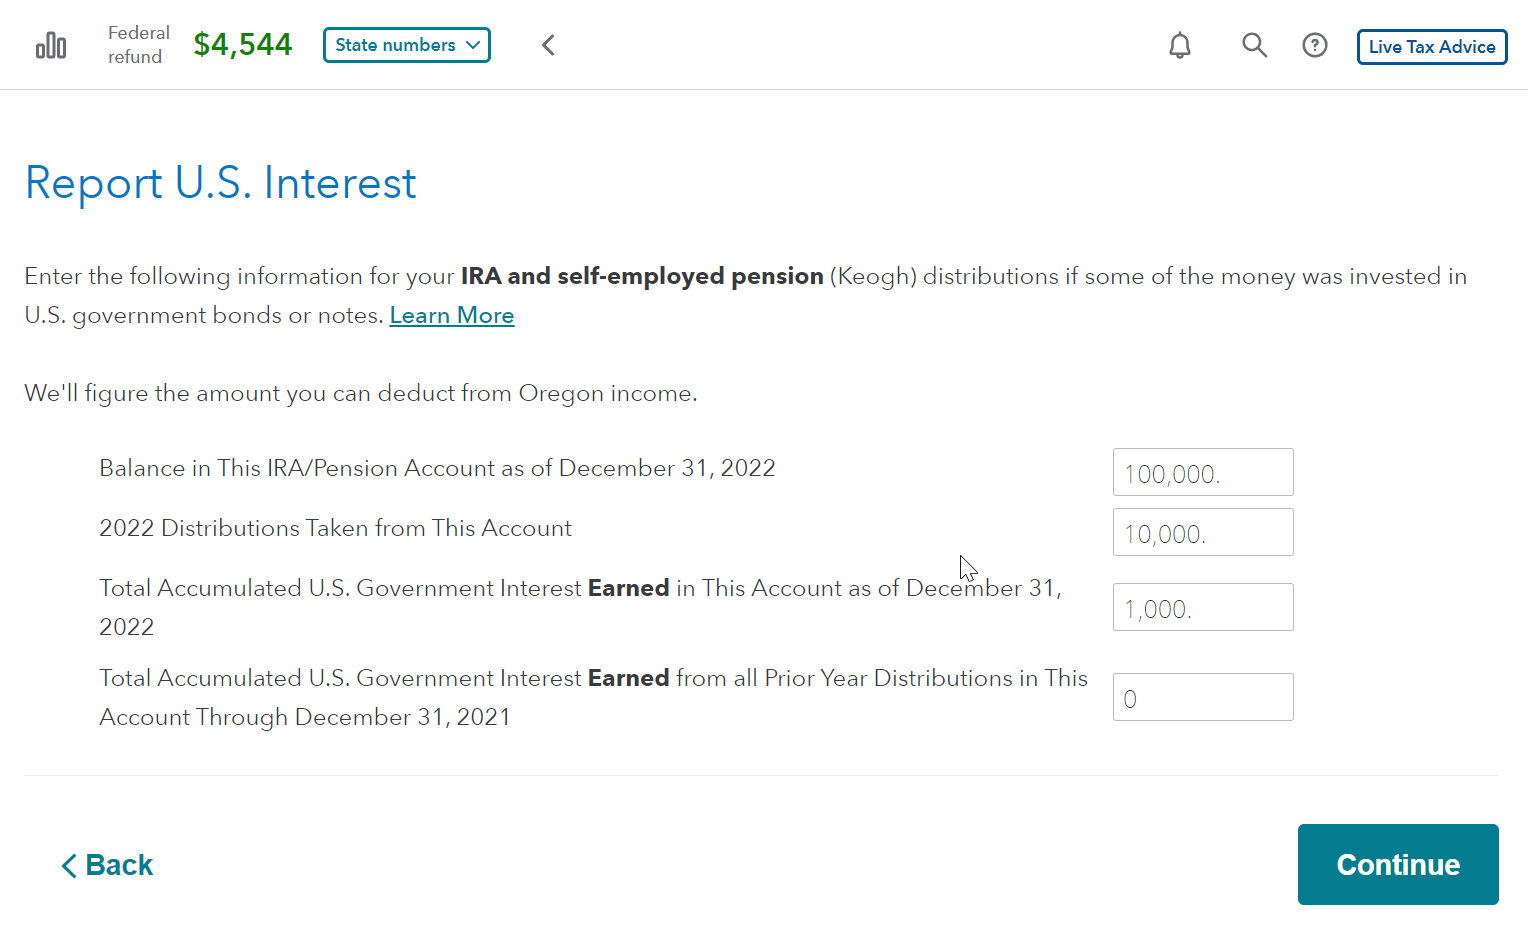Click the Balance in This IRA/Pension Account label
1528x933 pixels.
437,468
